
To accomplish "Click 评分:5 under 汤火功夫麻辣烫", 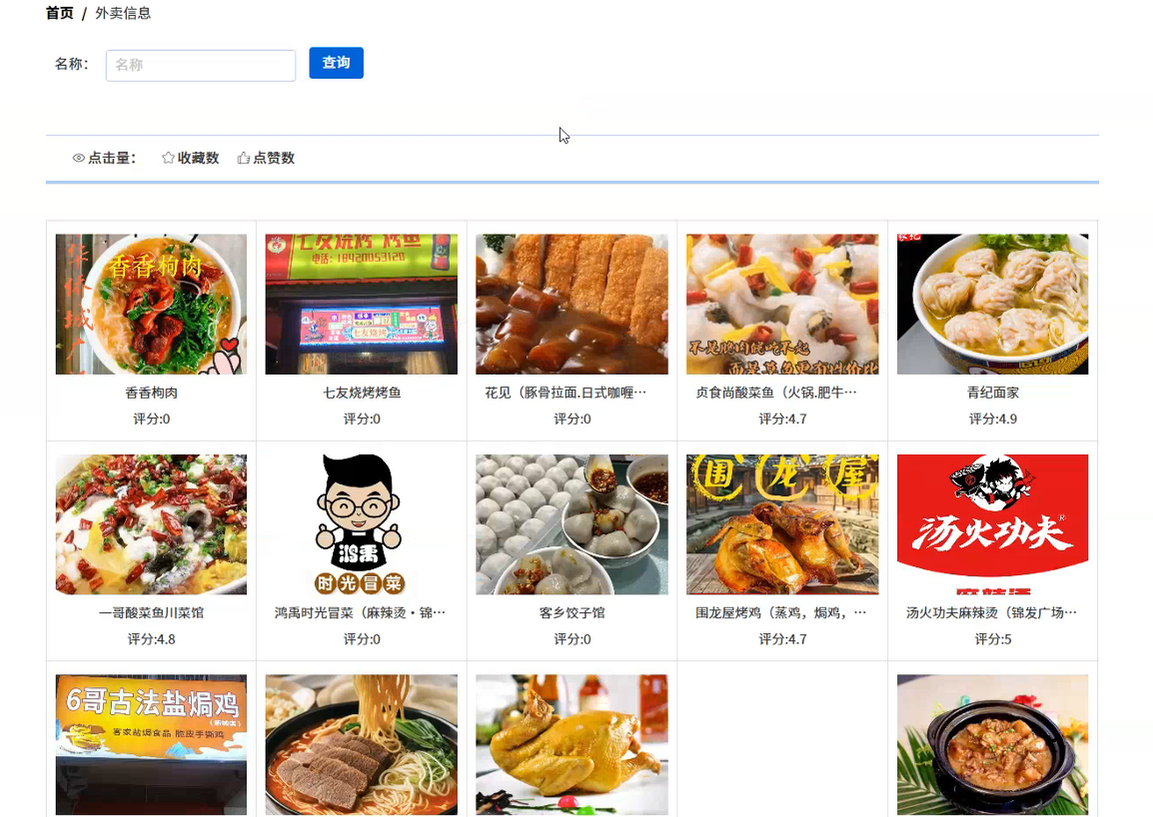I will [993, 639].
